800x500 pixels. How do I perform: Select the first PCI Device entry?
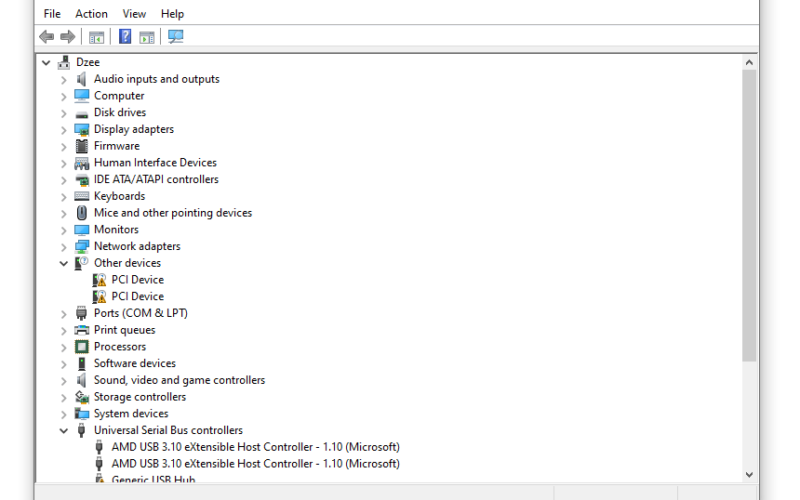click(x=138, y=280)
